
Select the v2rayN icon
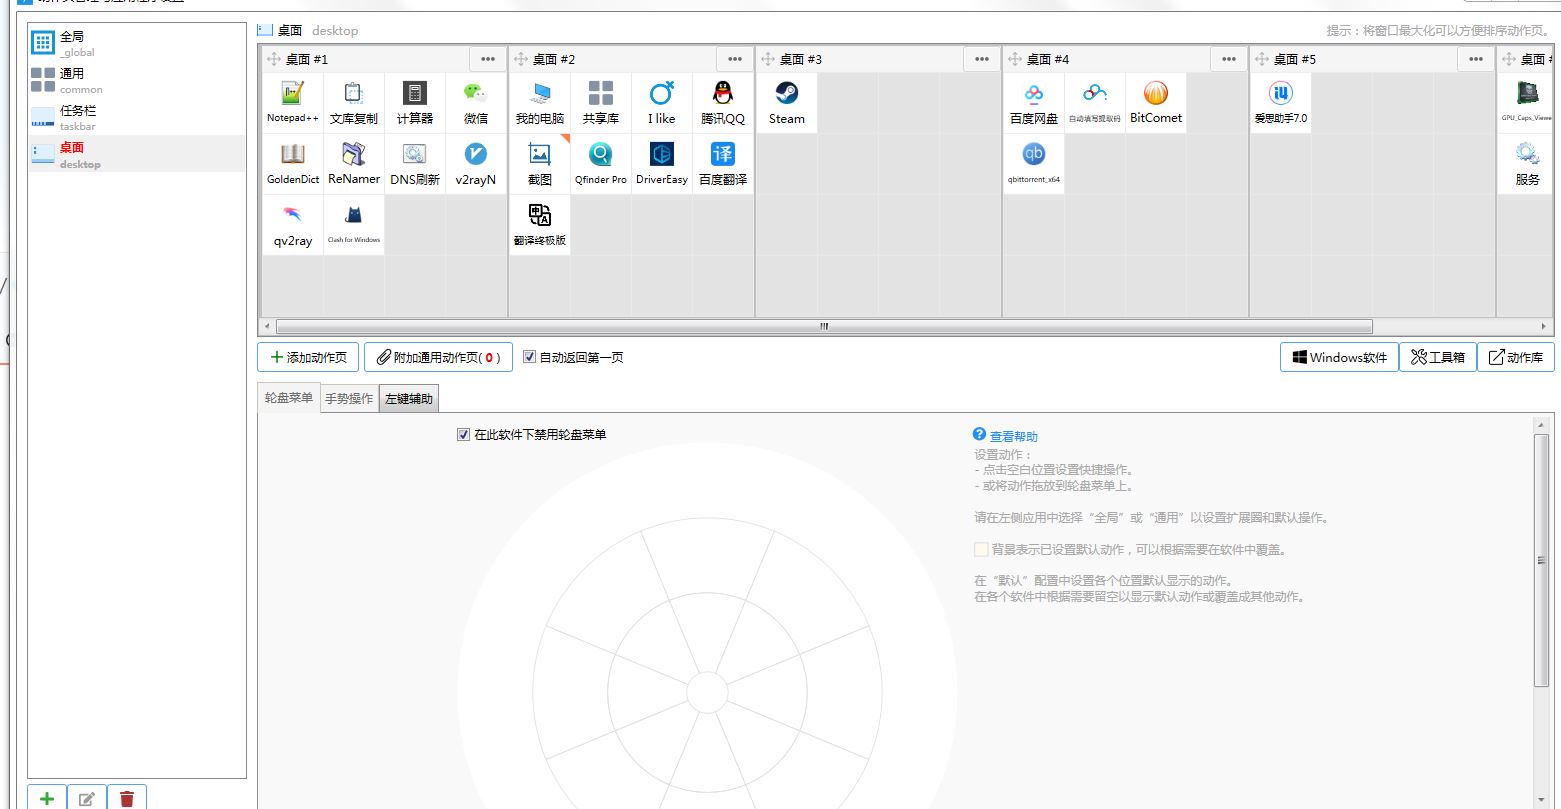coord(476,162)
